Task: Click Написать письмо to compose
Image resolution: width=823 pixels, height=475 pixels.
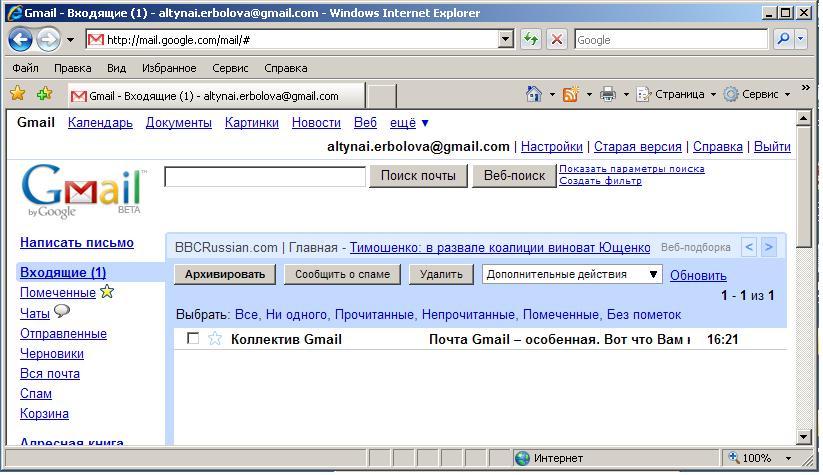Action: point(77,243)
